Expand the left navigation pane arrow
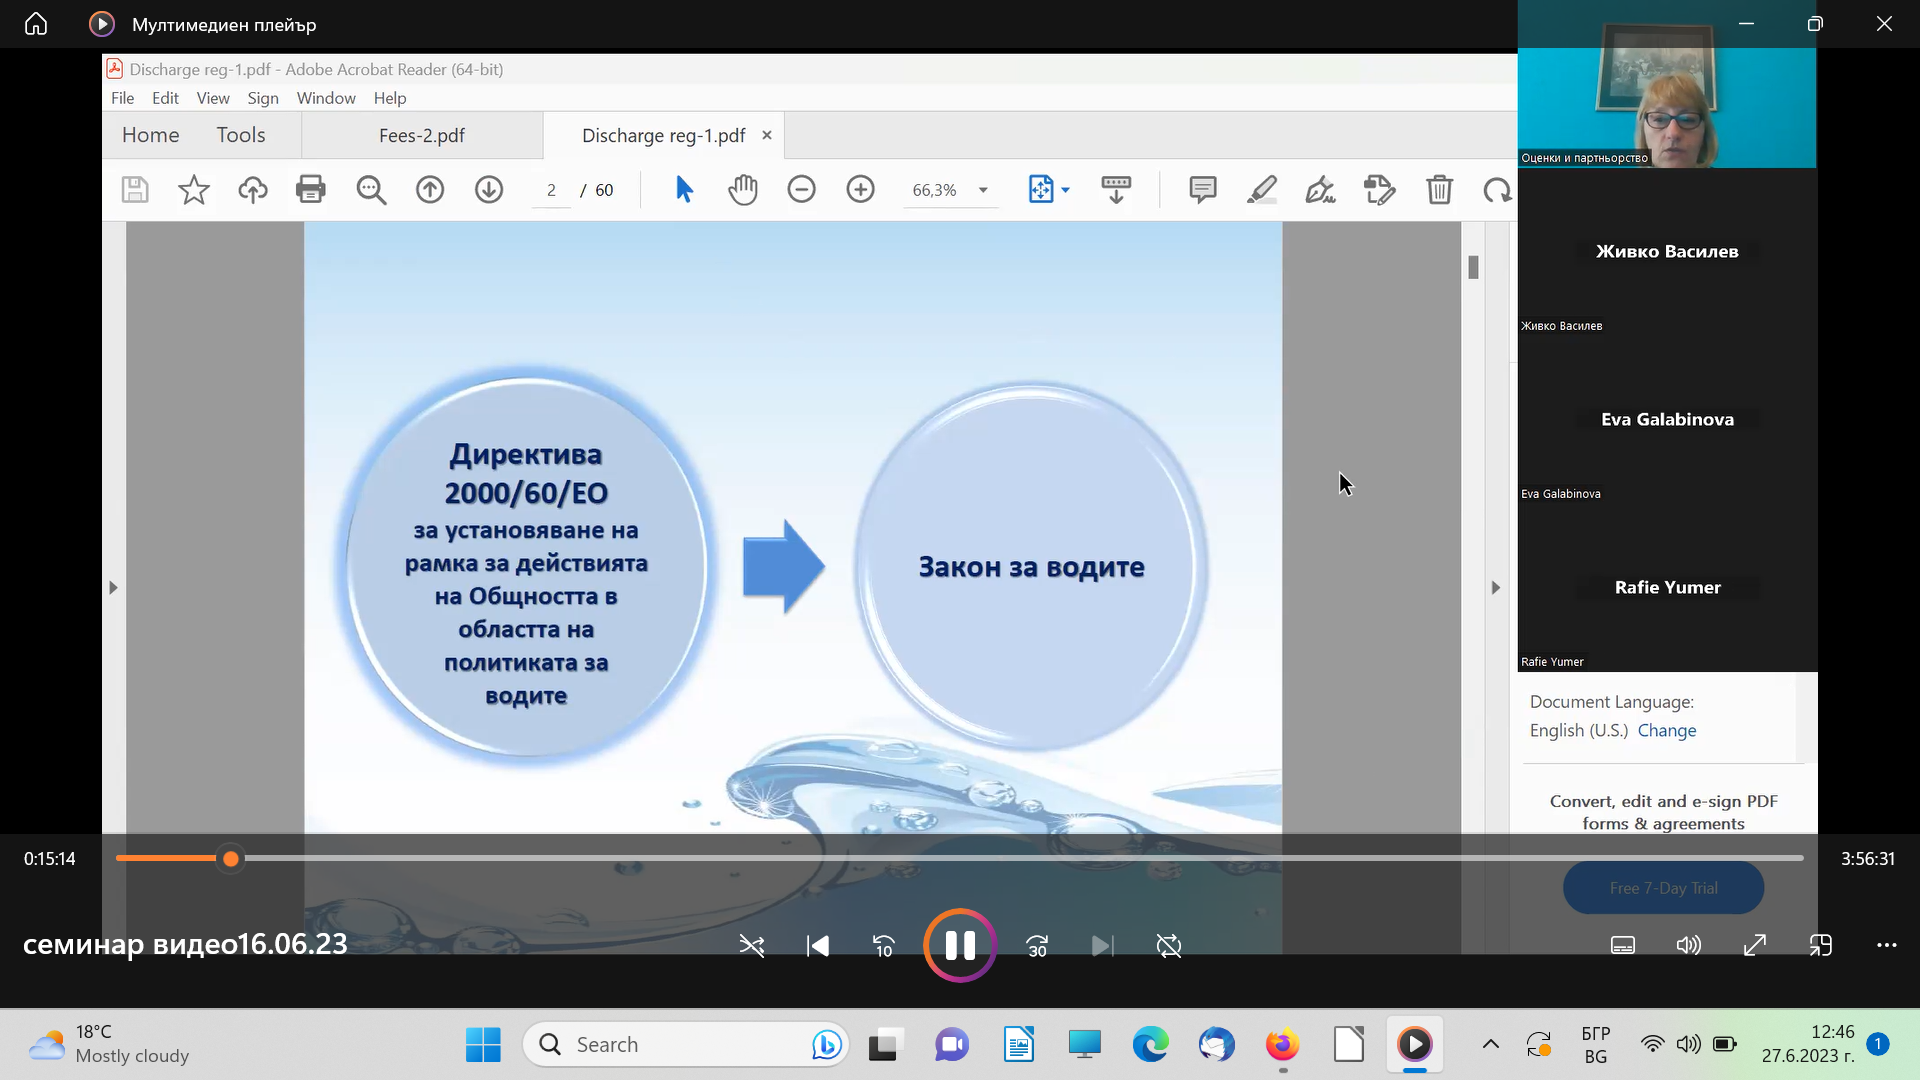Screen dimensions: 1920x1080 [x=113, y=588]
